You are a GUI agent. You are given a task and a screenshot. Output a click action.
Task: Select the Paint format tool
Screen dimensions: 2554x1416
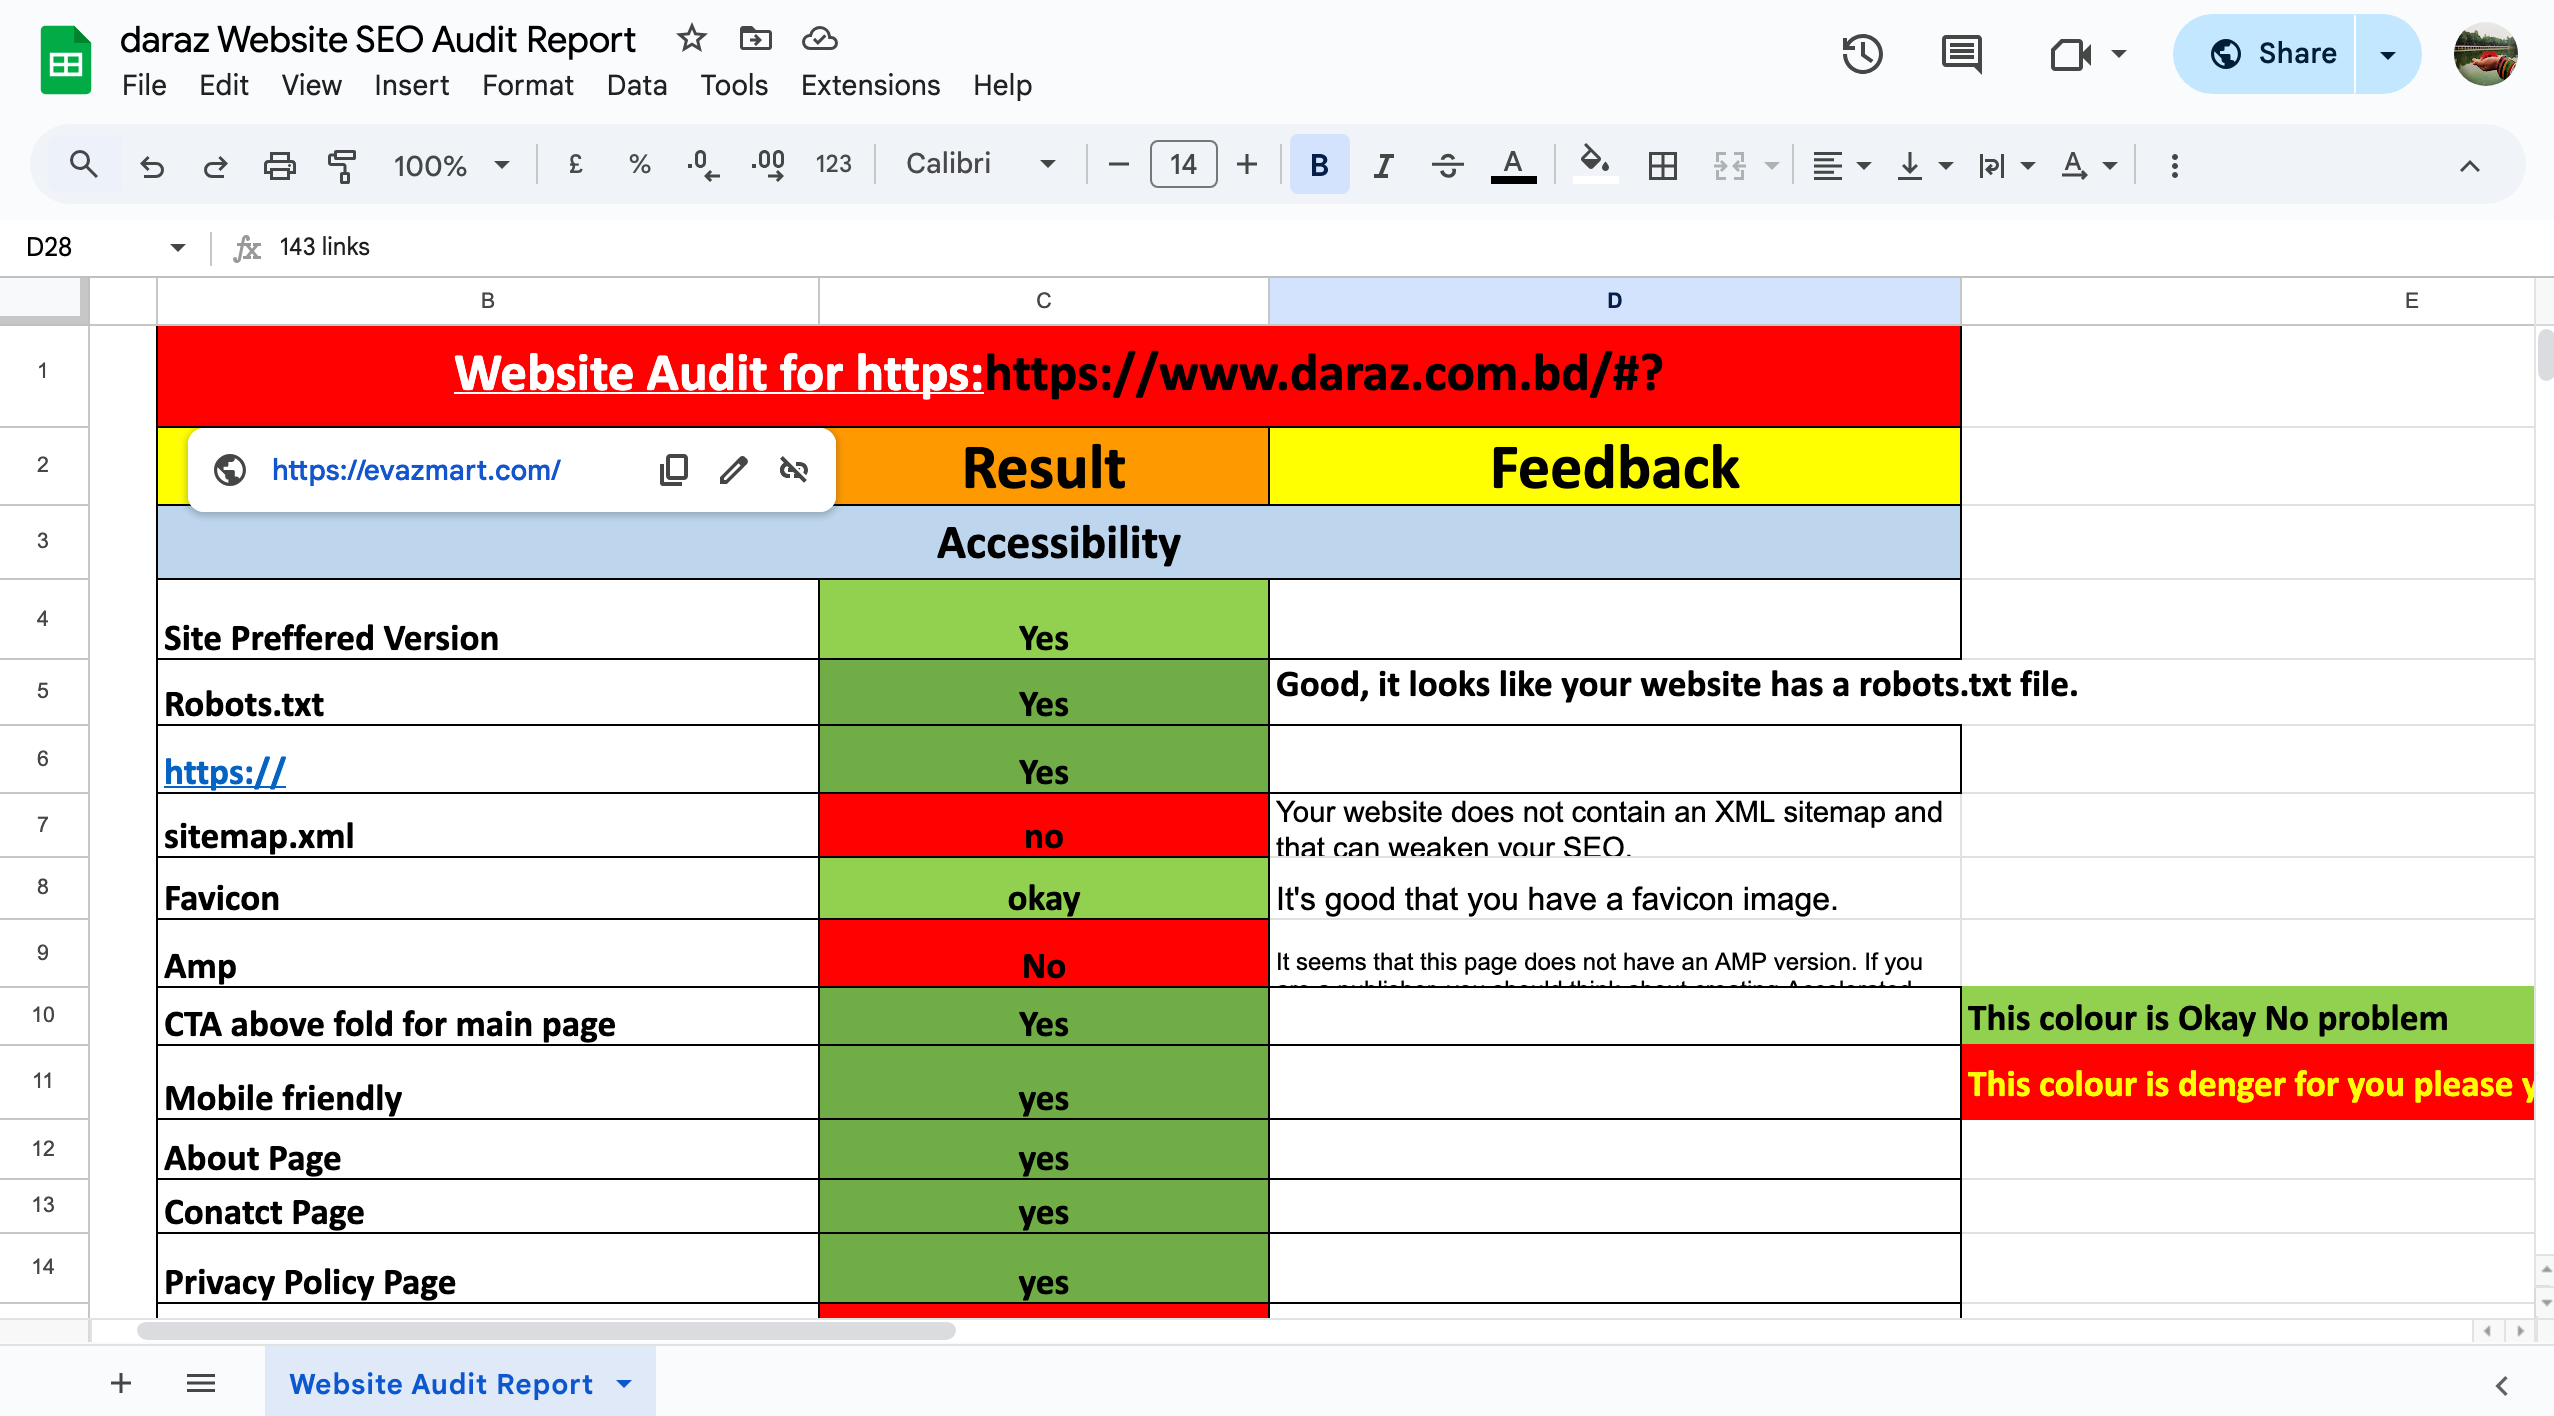click(341, 164)
